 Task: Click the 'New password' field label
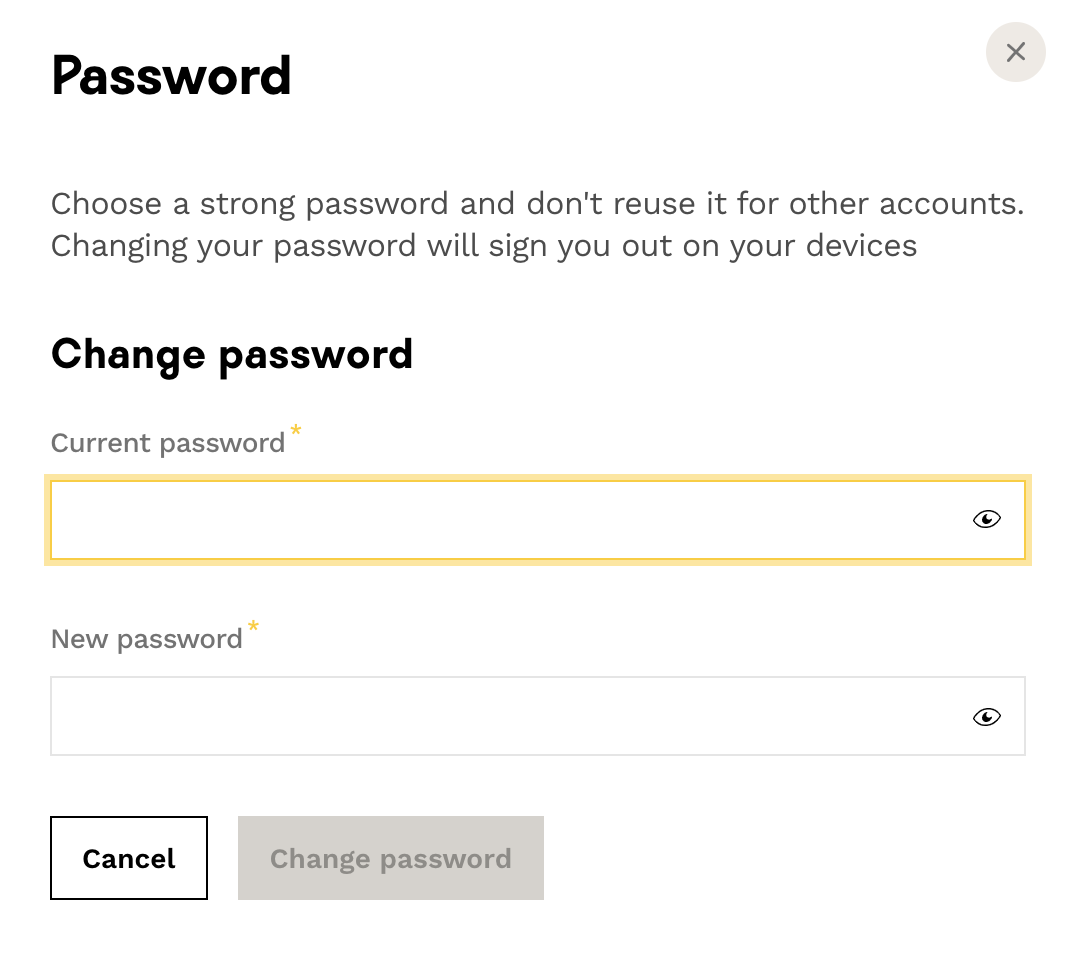click(147, 639)
